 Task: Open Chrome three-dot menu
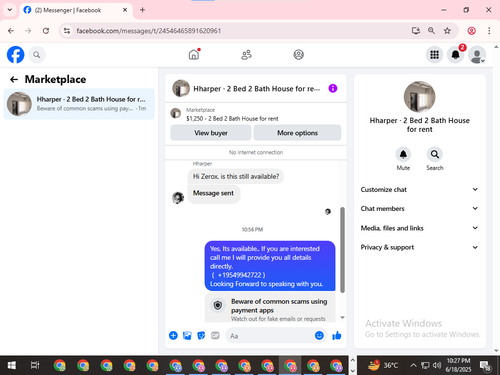point(489,31)
